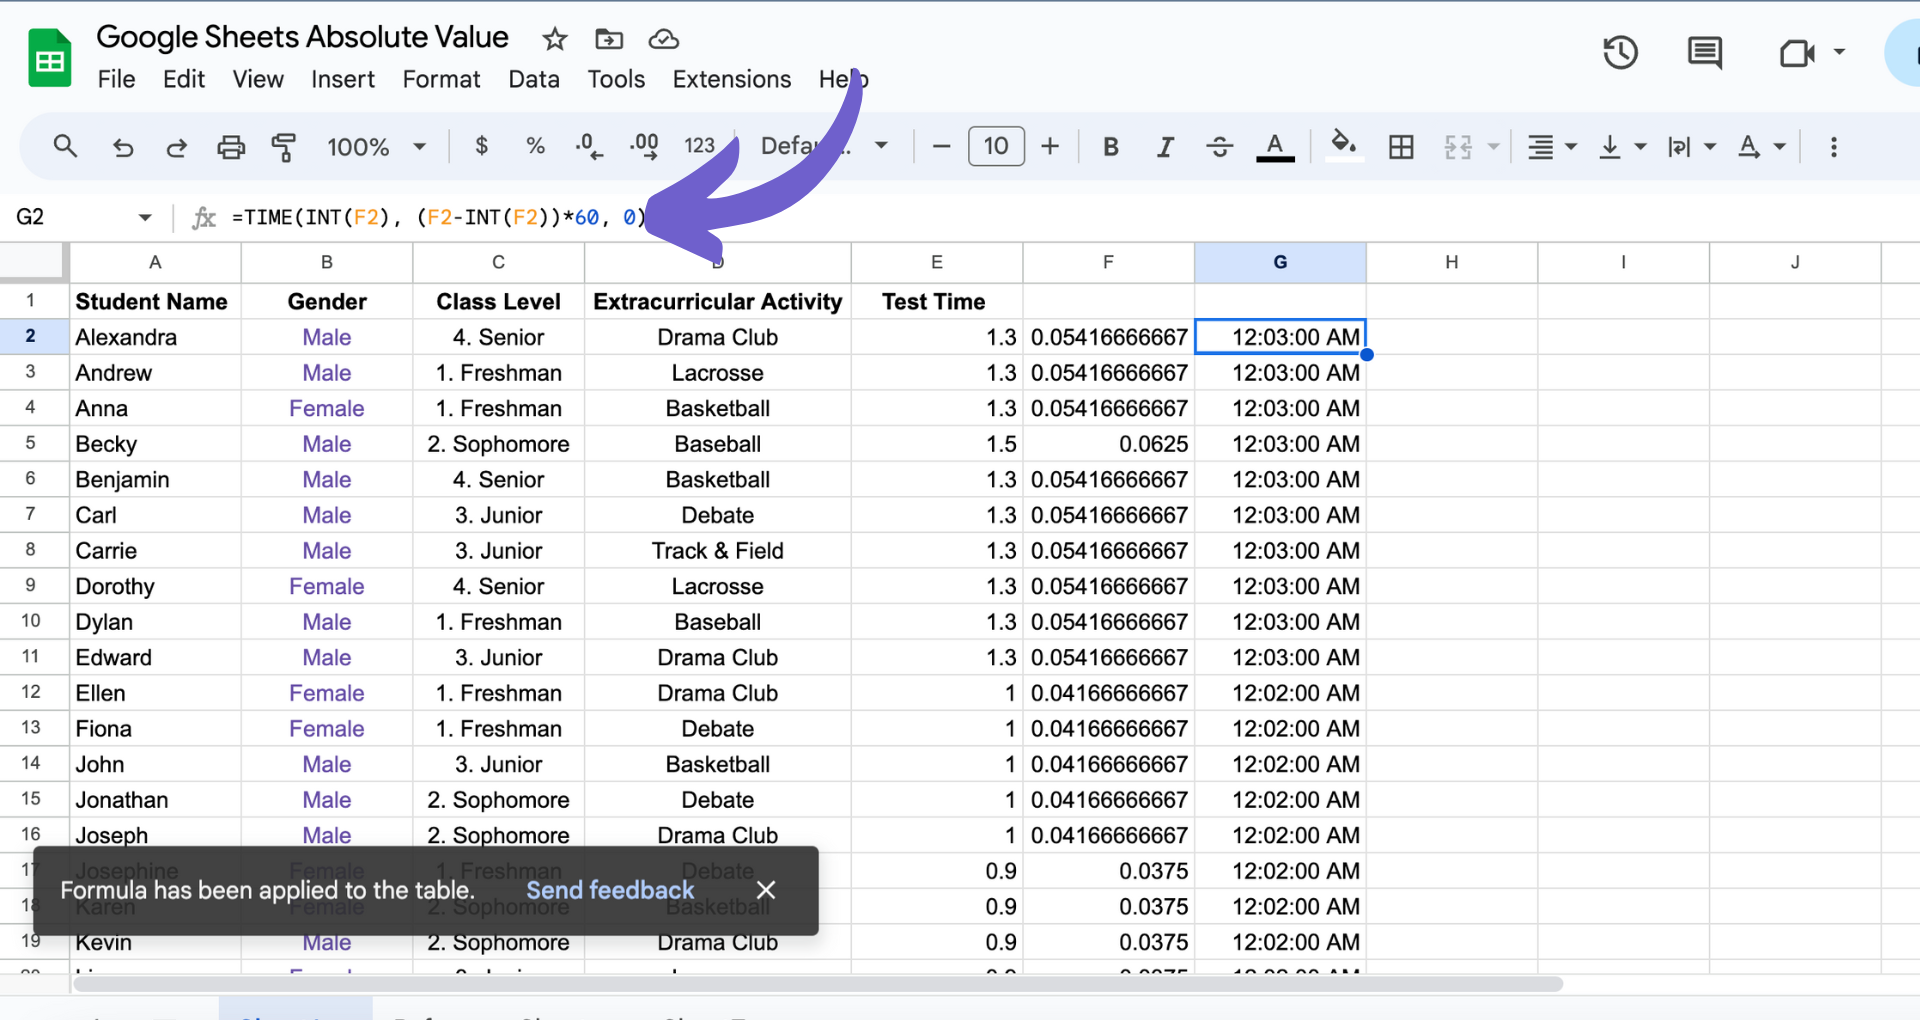Screen dimensions: 1920x1020
Task: Toggle bold formatting
Action: pyautogui.click(x=1110, y=146)
